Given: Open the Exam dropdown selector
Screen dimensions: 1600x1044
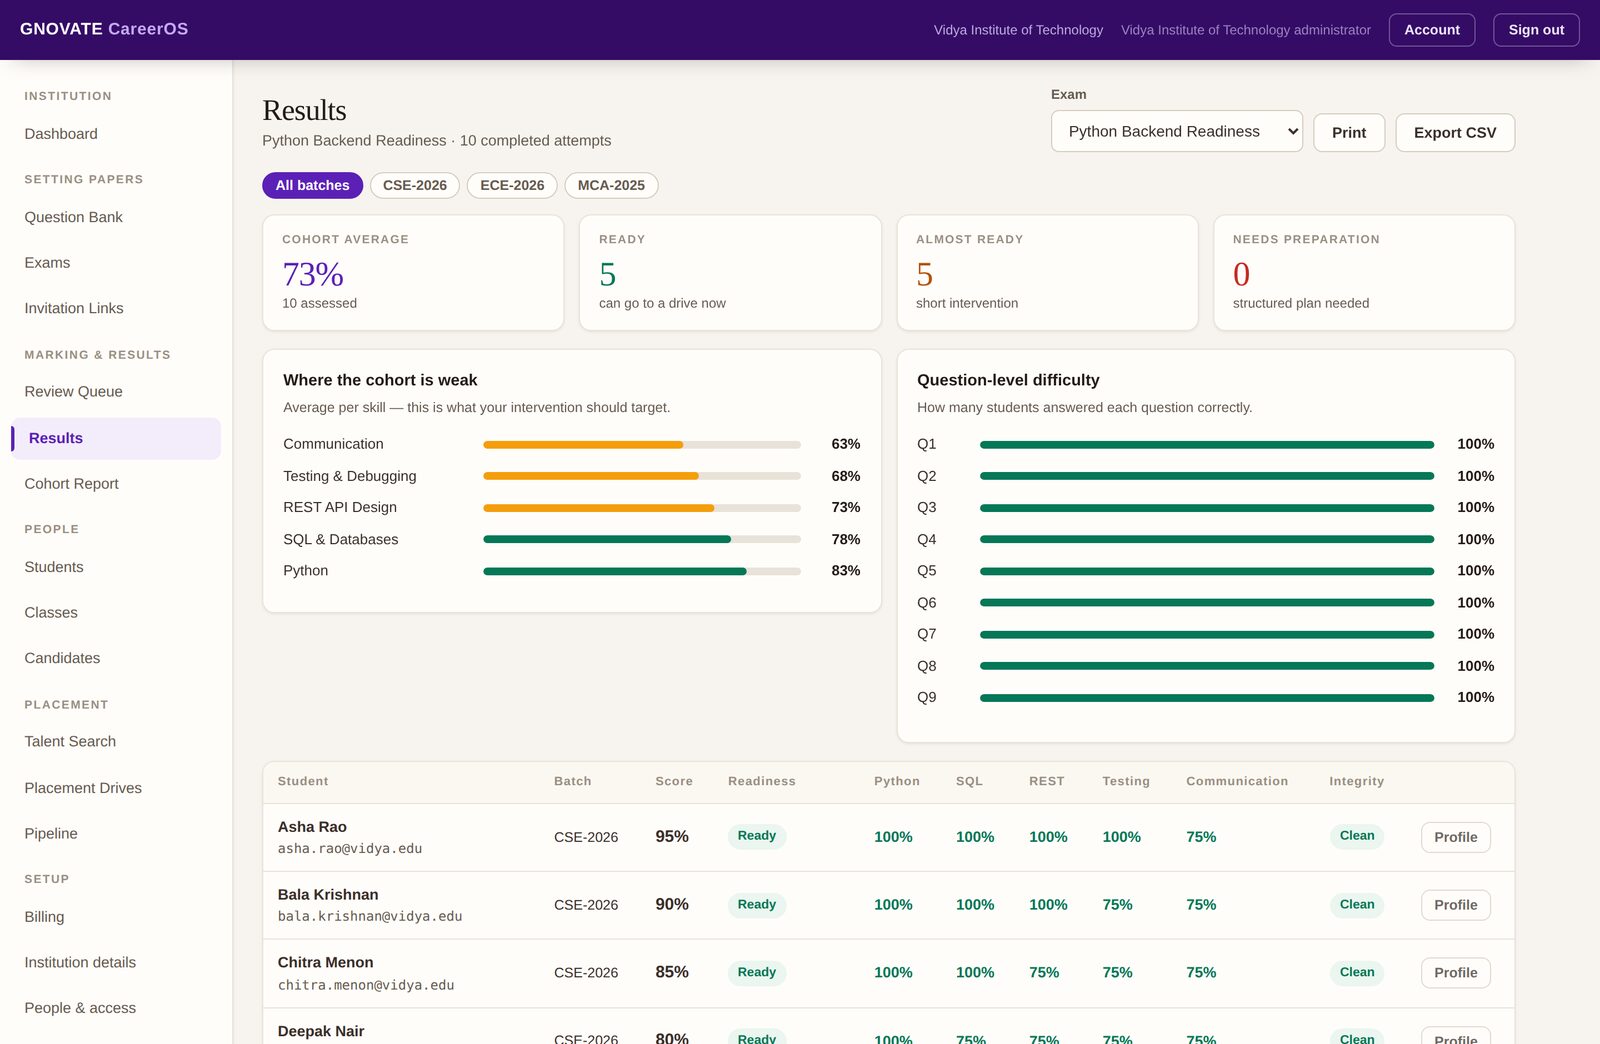Looking at the screenshot, I should (x=1176, y=131).
